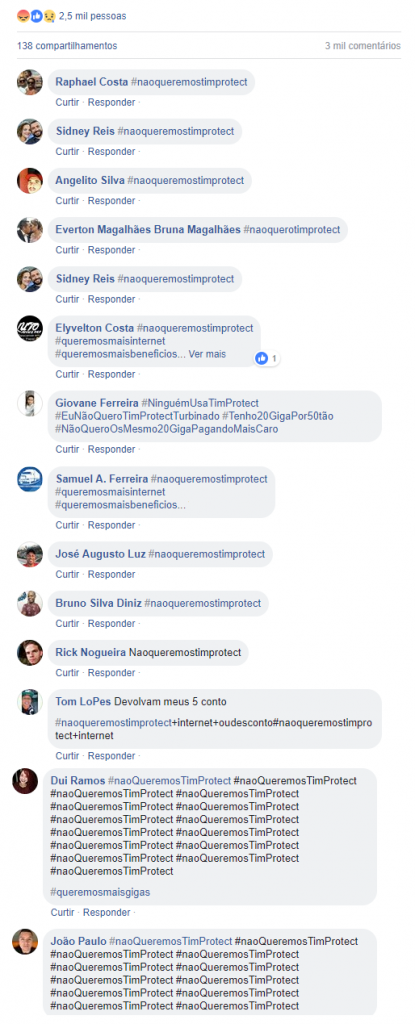Click Dui Ramos's profile picture
This screenshot has height=1024, width=415.
[25, 781]
